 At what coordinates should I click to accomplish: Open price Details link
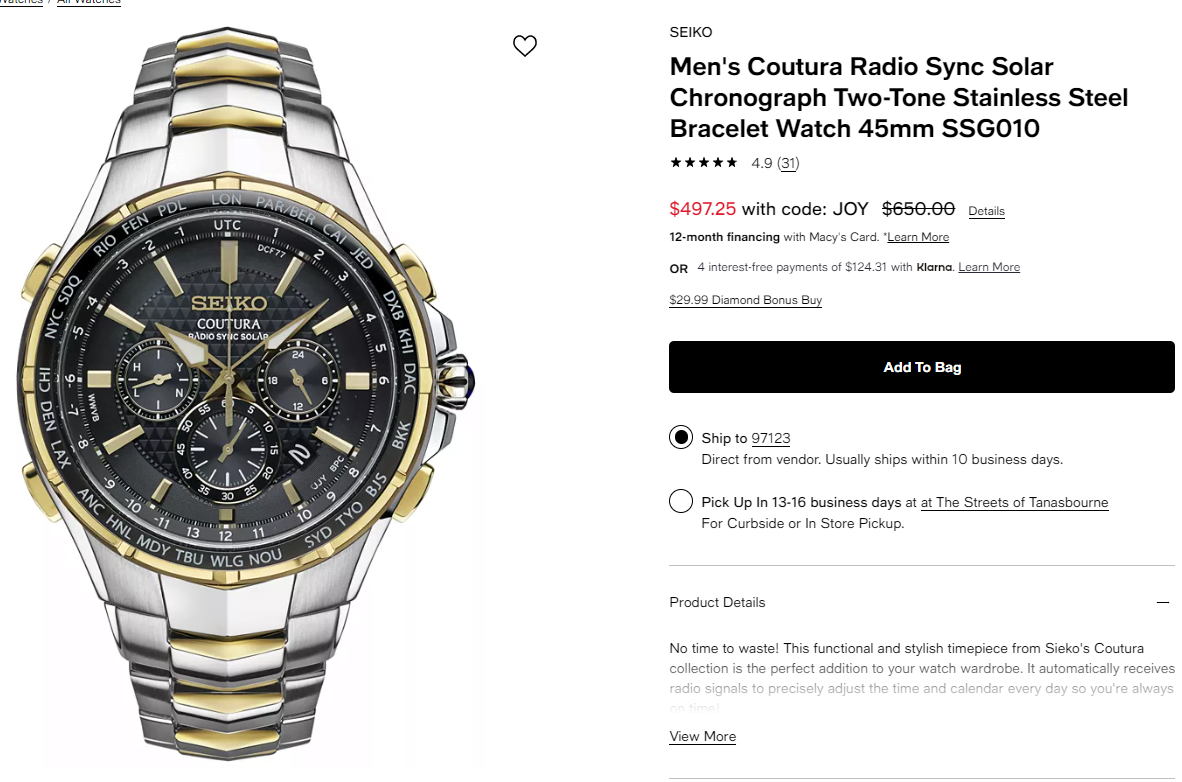click(x=986, y=211)
